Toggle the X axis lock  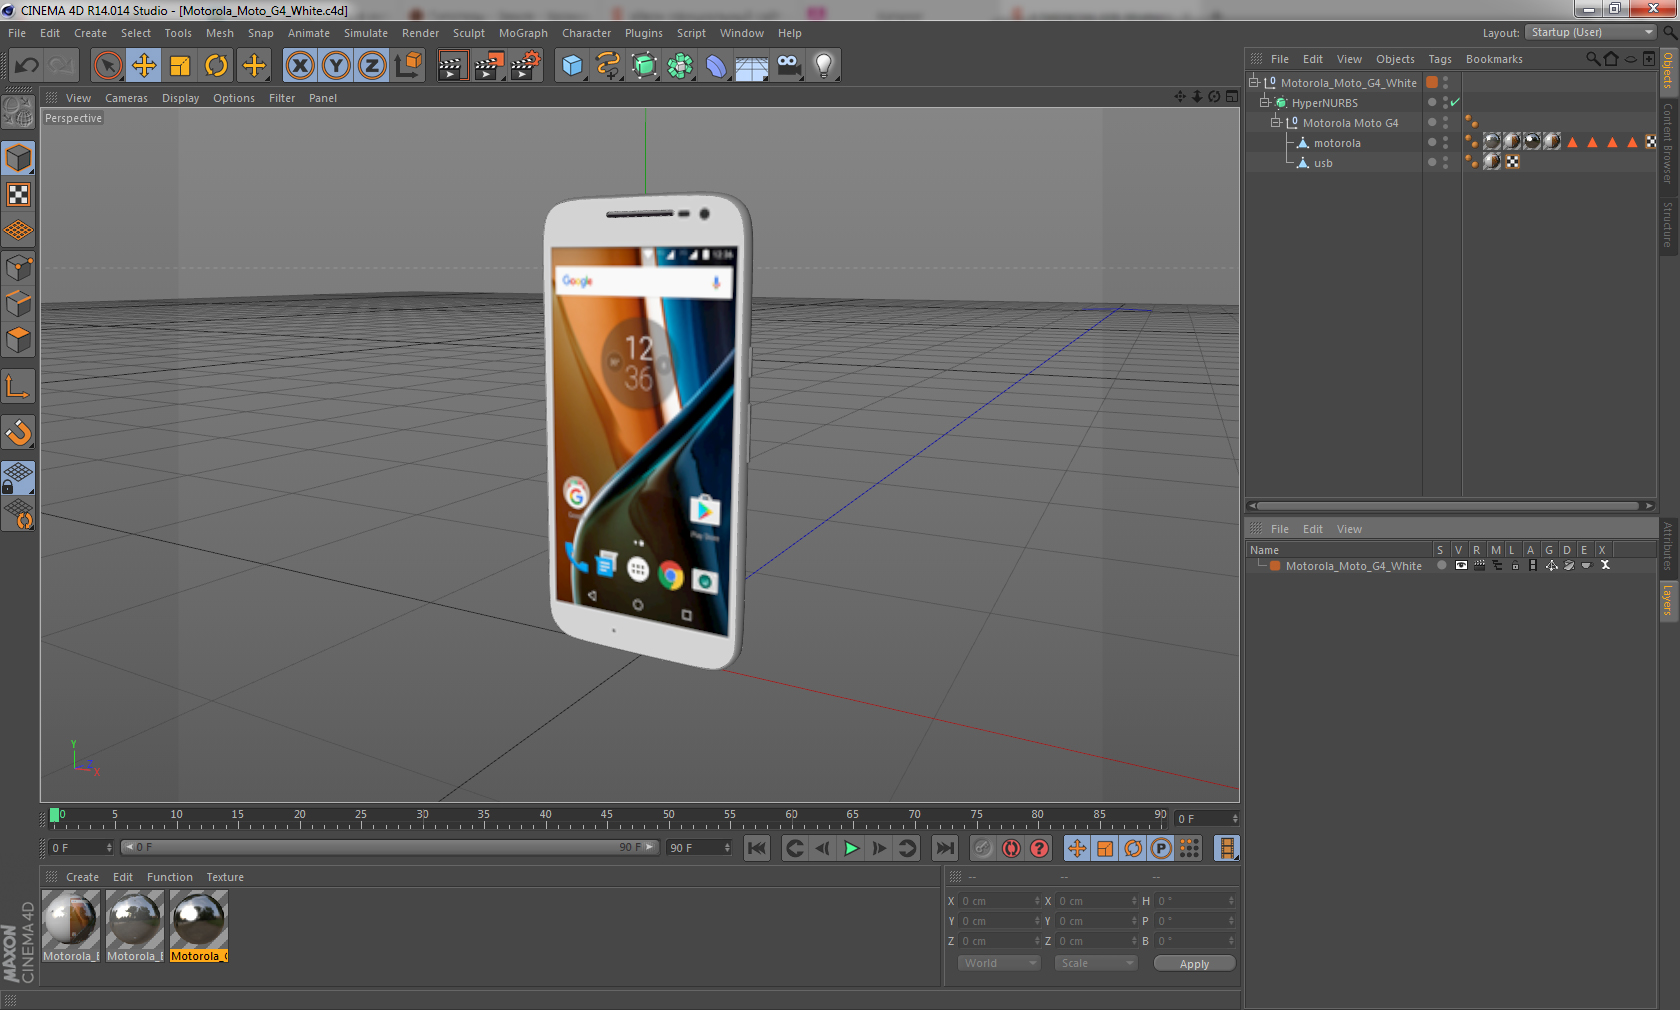tap(300, 66)
